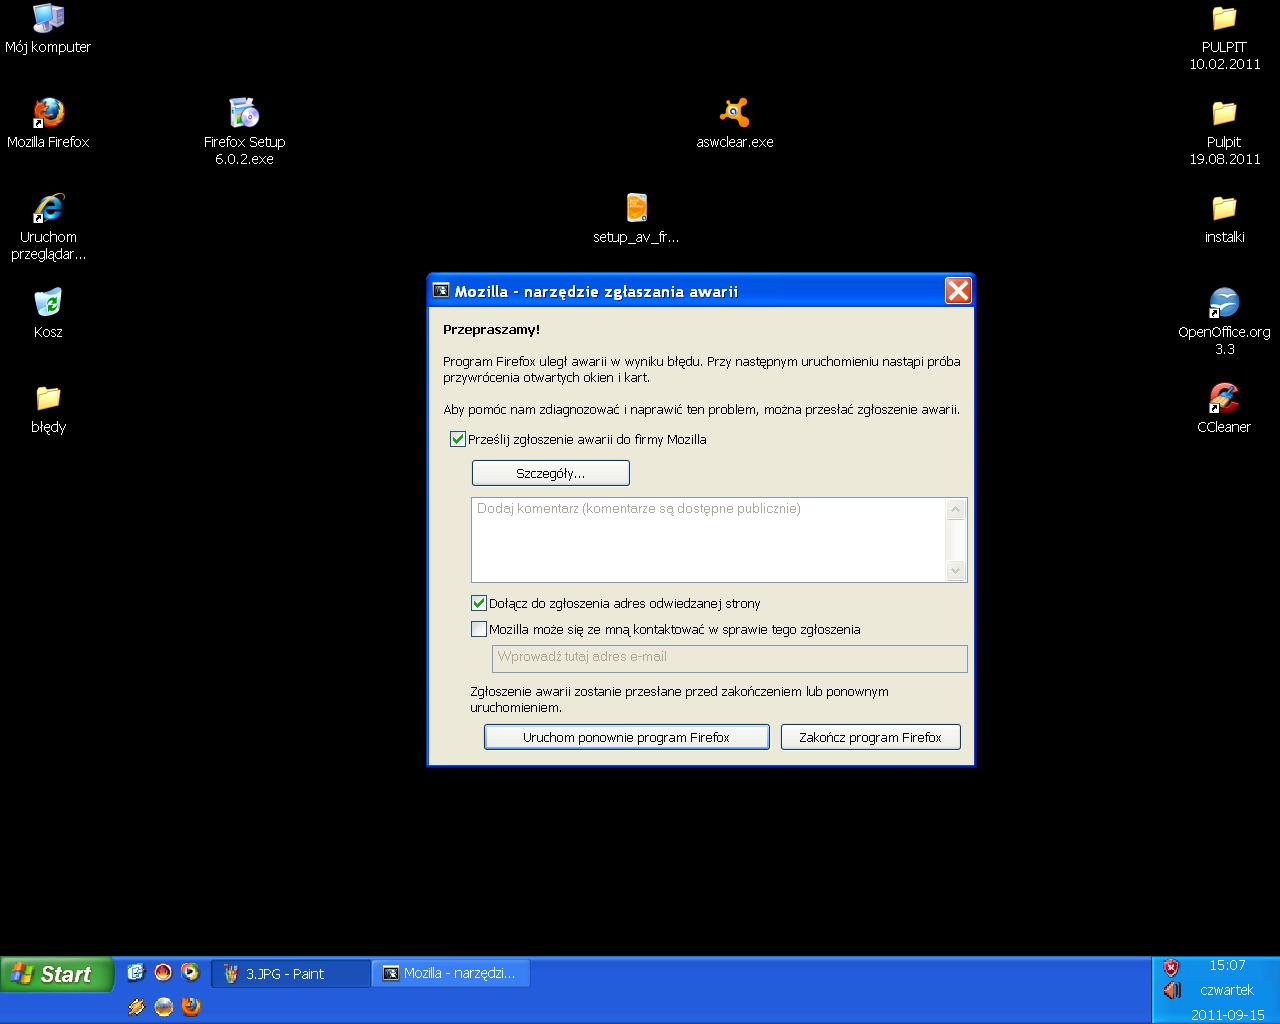The height and width of the screenshot is (1024, 1280).
Task: Click the 15:07 clock in system tray
Action: (1227, 965)
